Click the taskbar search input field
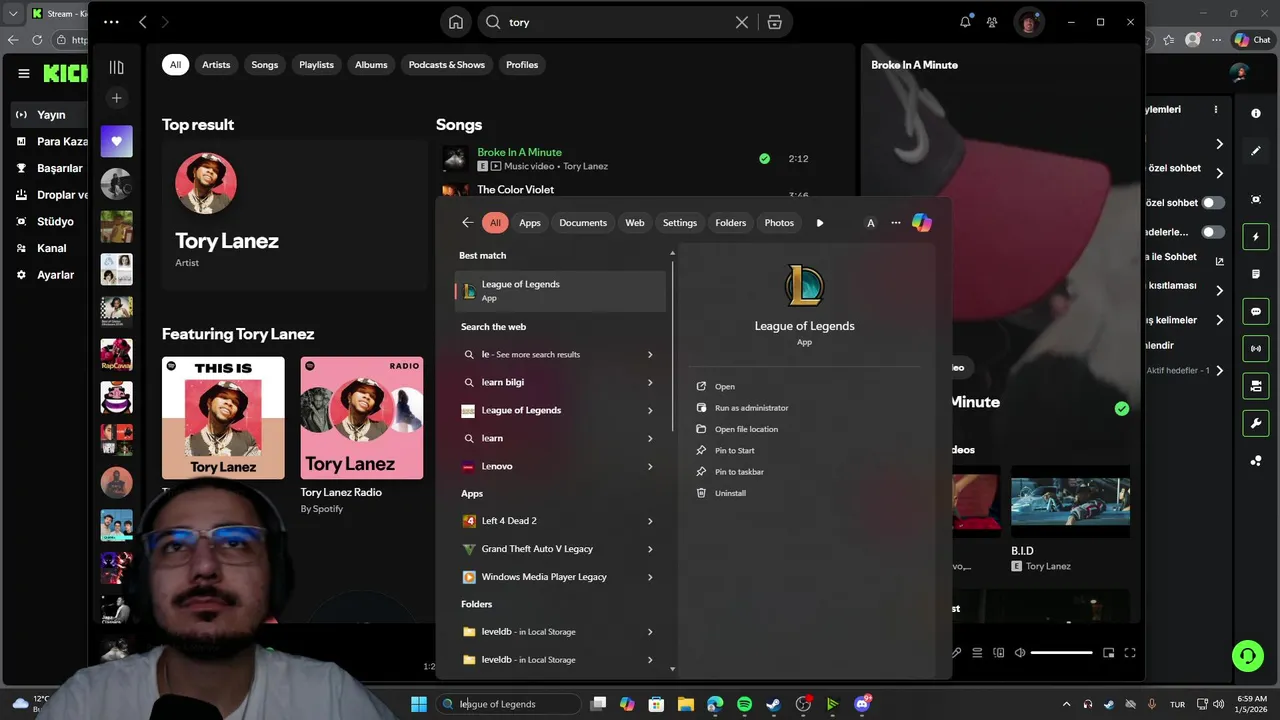Image resolution: width=1280 pixels, height=720 pixels. 509,704
